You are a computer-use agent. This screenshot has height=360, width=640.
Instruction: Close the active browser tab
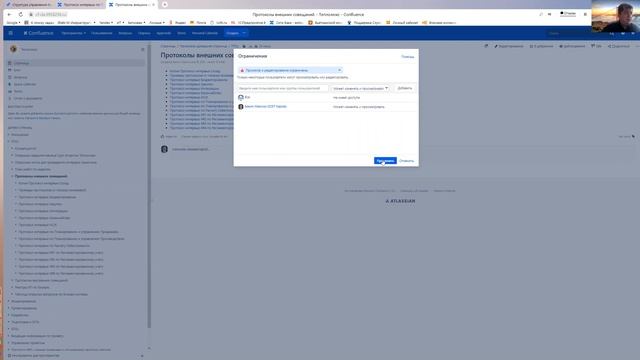pyautogui.click(x=153, y=4)
